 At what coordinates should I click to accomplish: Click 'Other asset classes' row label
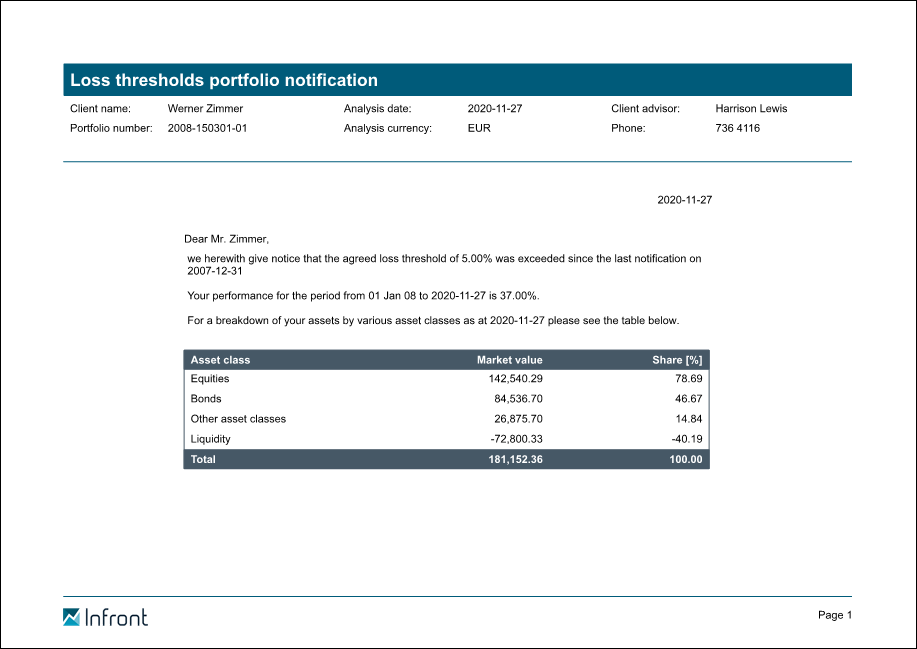pos(238,419)
